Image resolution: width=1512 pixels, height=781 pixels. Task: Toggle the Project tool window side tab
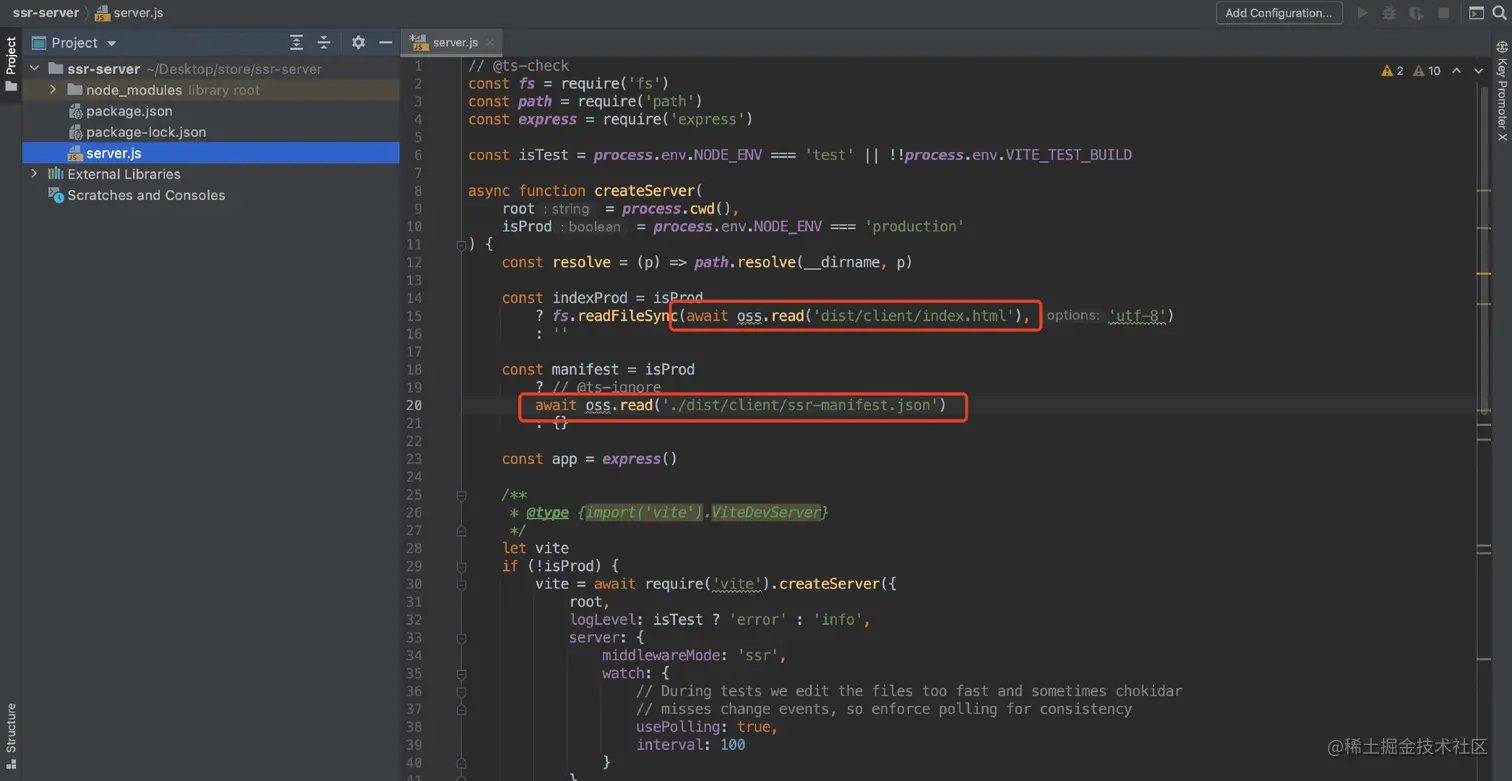11,64
